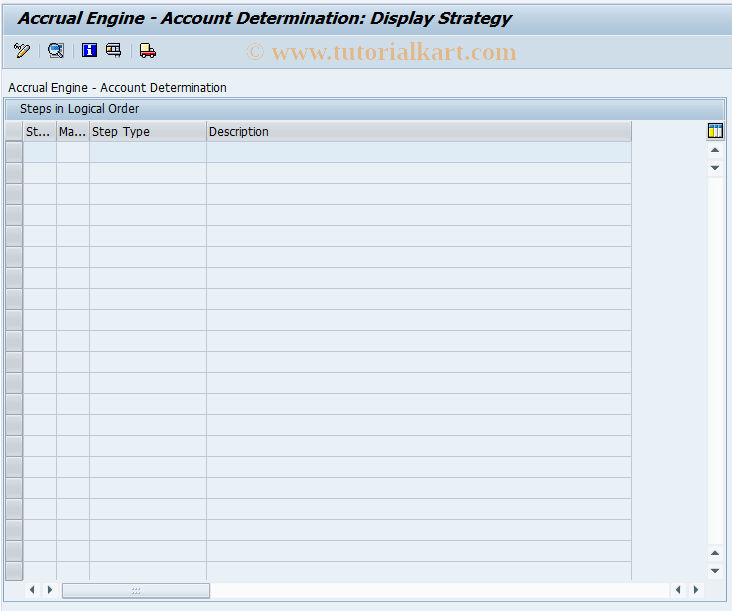The image size is (732, 611).
Task: Click the 'Description' column header
Action: [x=419, y=132]
